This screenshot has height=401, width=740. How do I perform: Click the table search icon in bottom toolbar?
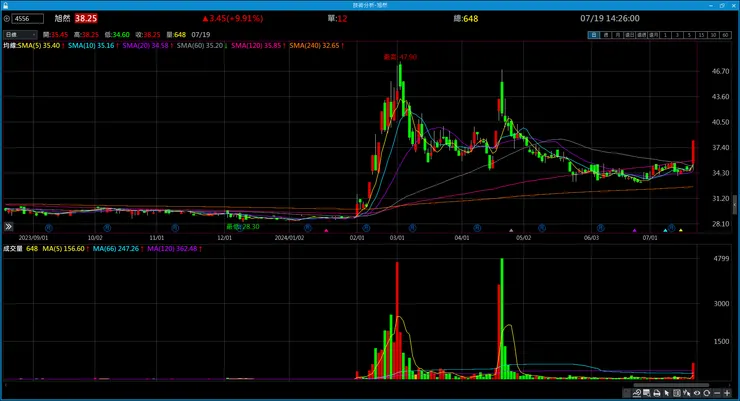[647, 393]
